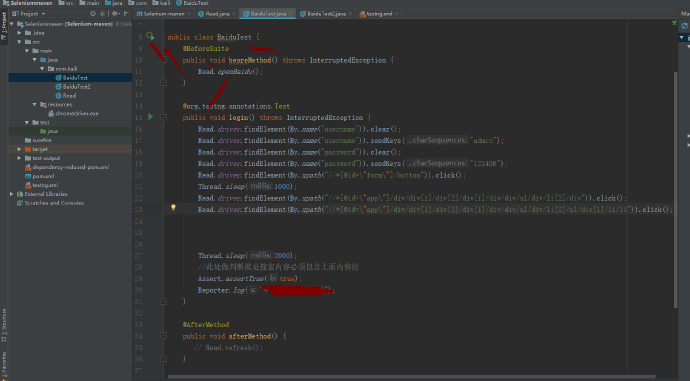690x381 pixels.
Task: Click the Assert.assertTrue line
Action: 250,278
